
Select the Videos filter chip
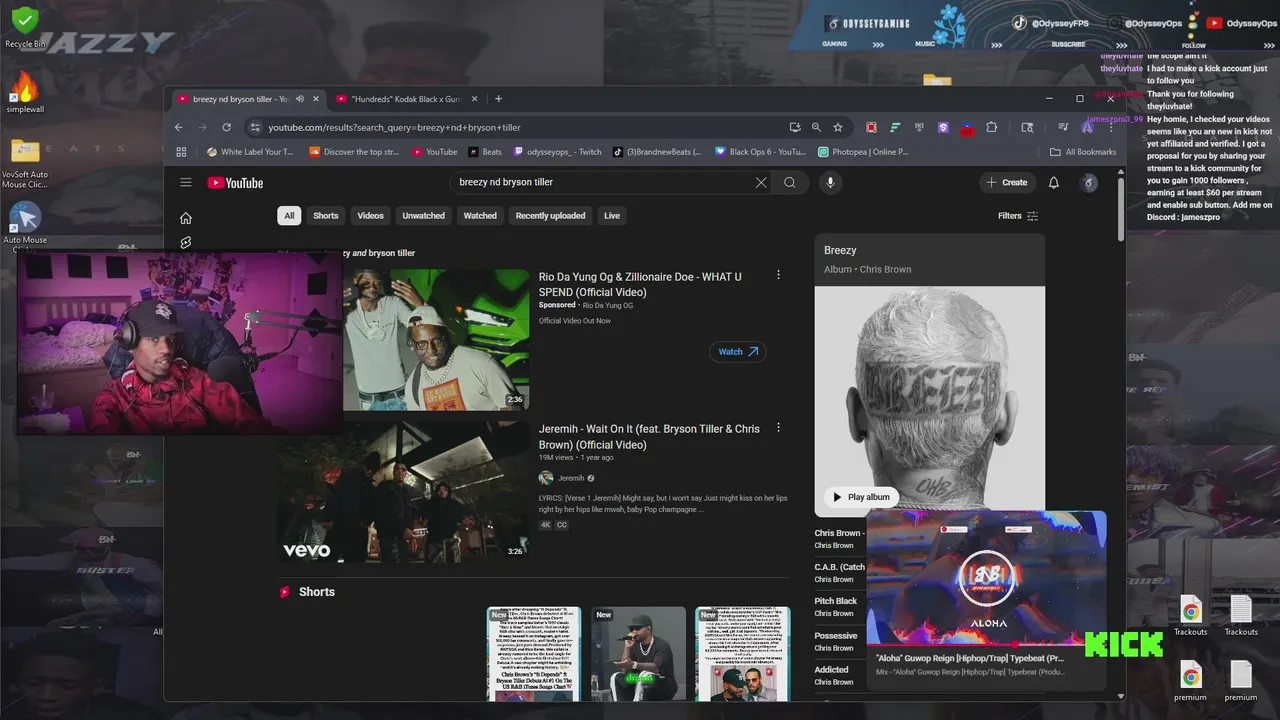coord(371,215)
